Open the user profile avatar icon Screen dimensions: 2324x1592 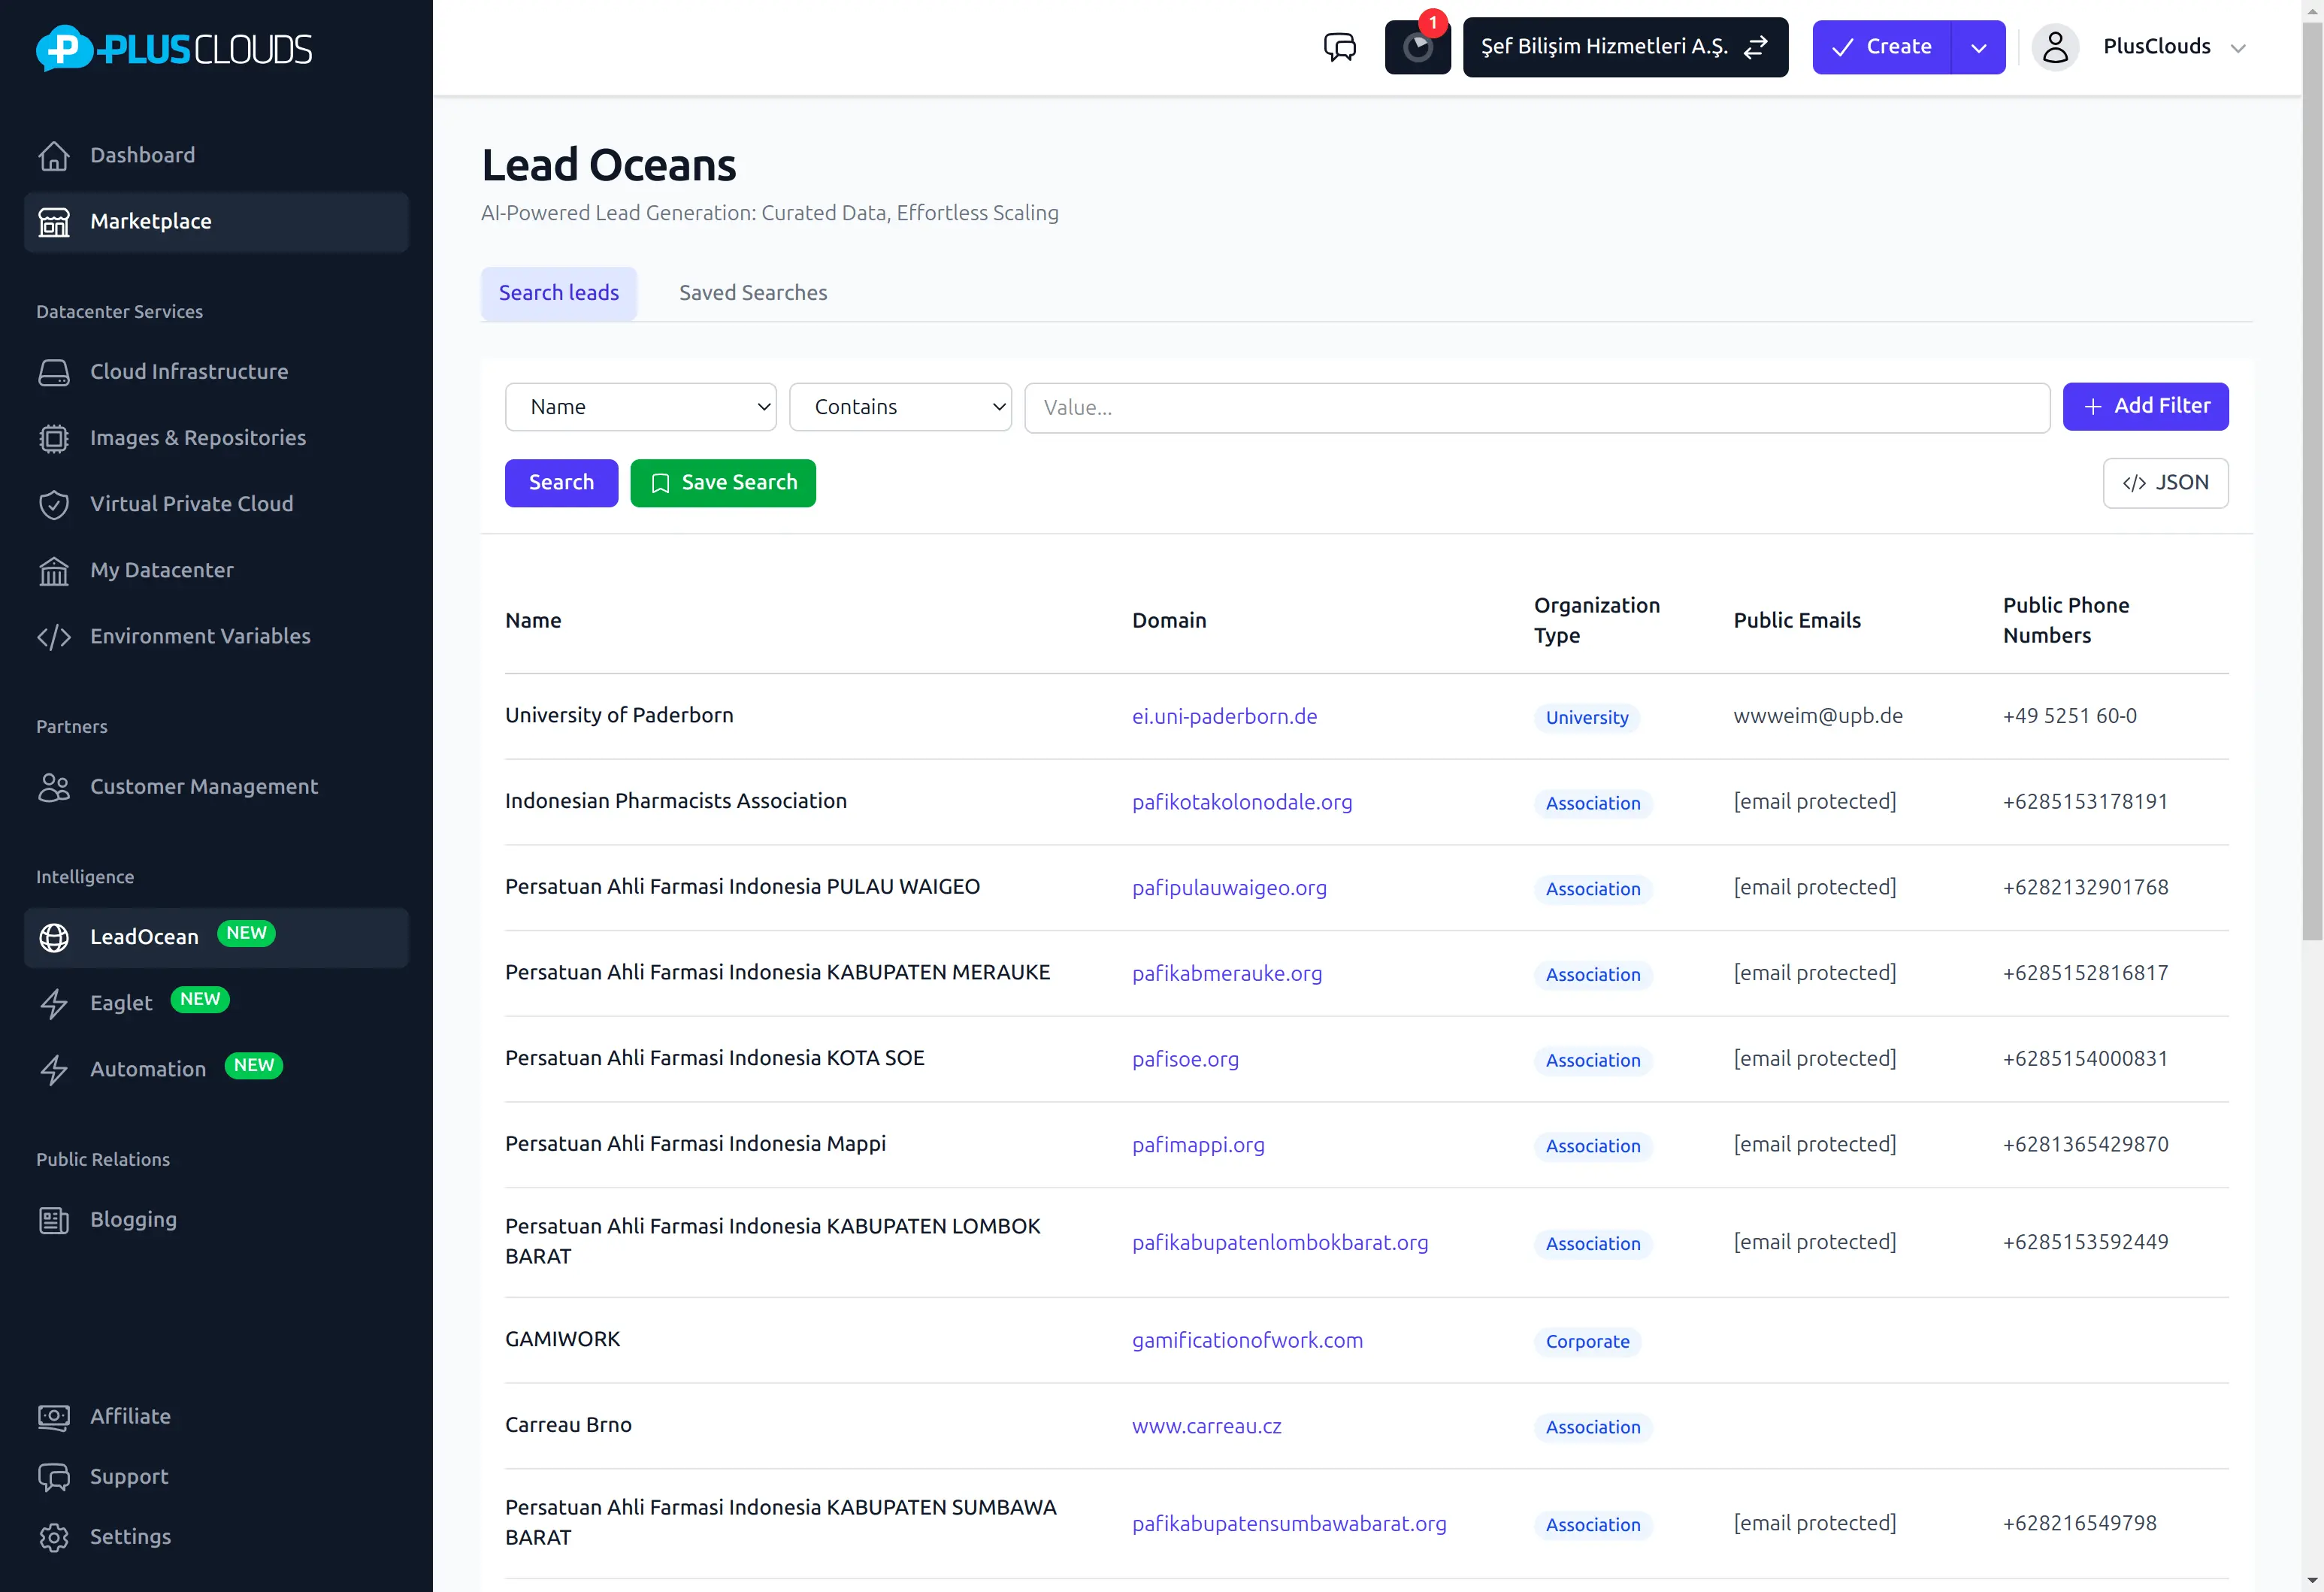[2056, 47]
